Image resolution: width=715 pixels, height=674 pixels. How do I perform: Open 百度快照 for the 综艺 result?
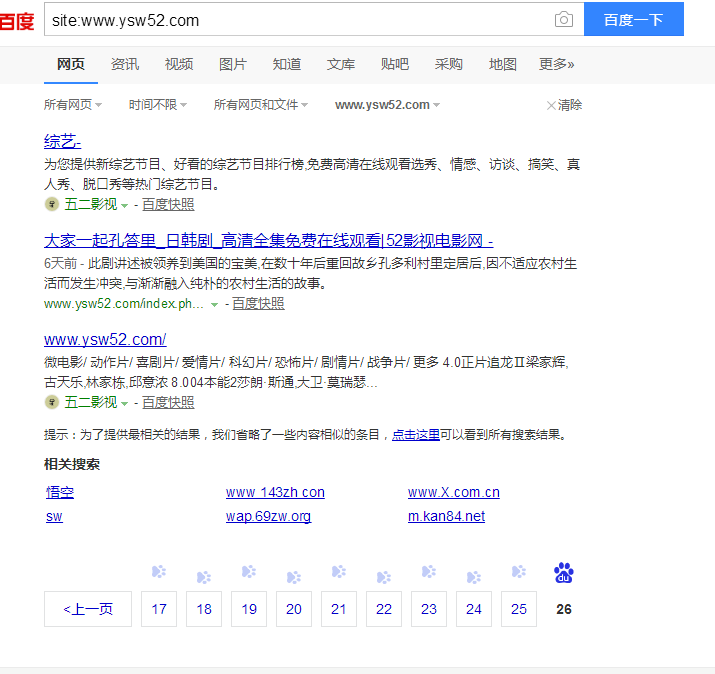[x=168, y=204]
